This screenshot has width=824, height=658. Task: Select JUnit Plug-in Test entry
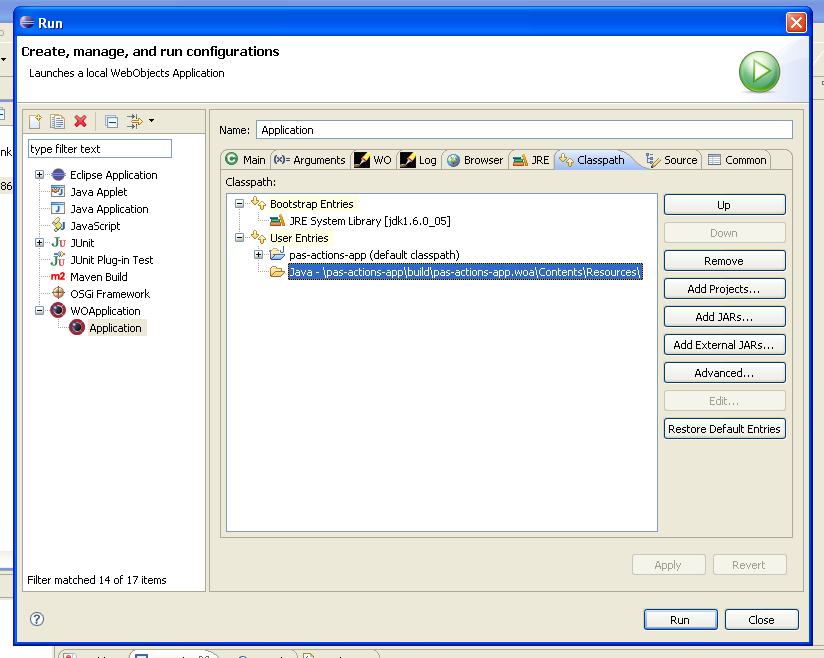(111, 260)
